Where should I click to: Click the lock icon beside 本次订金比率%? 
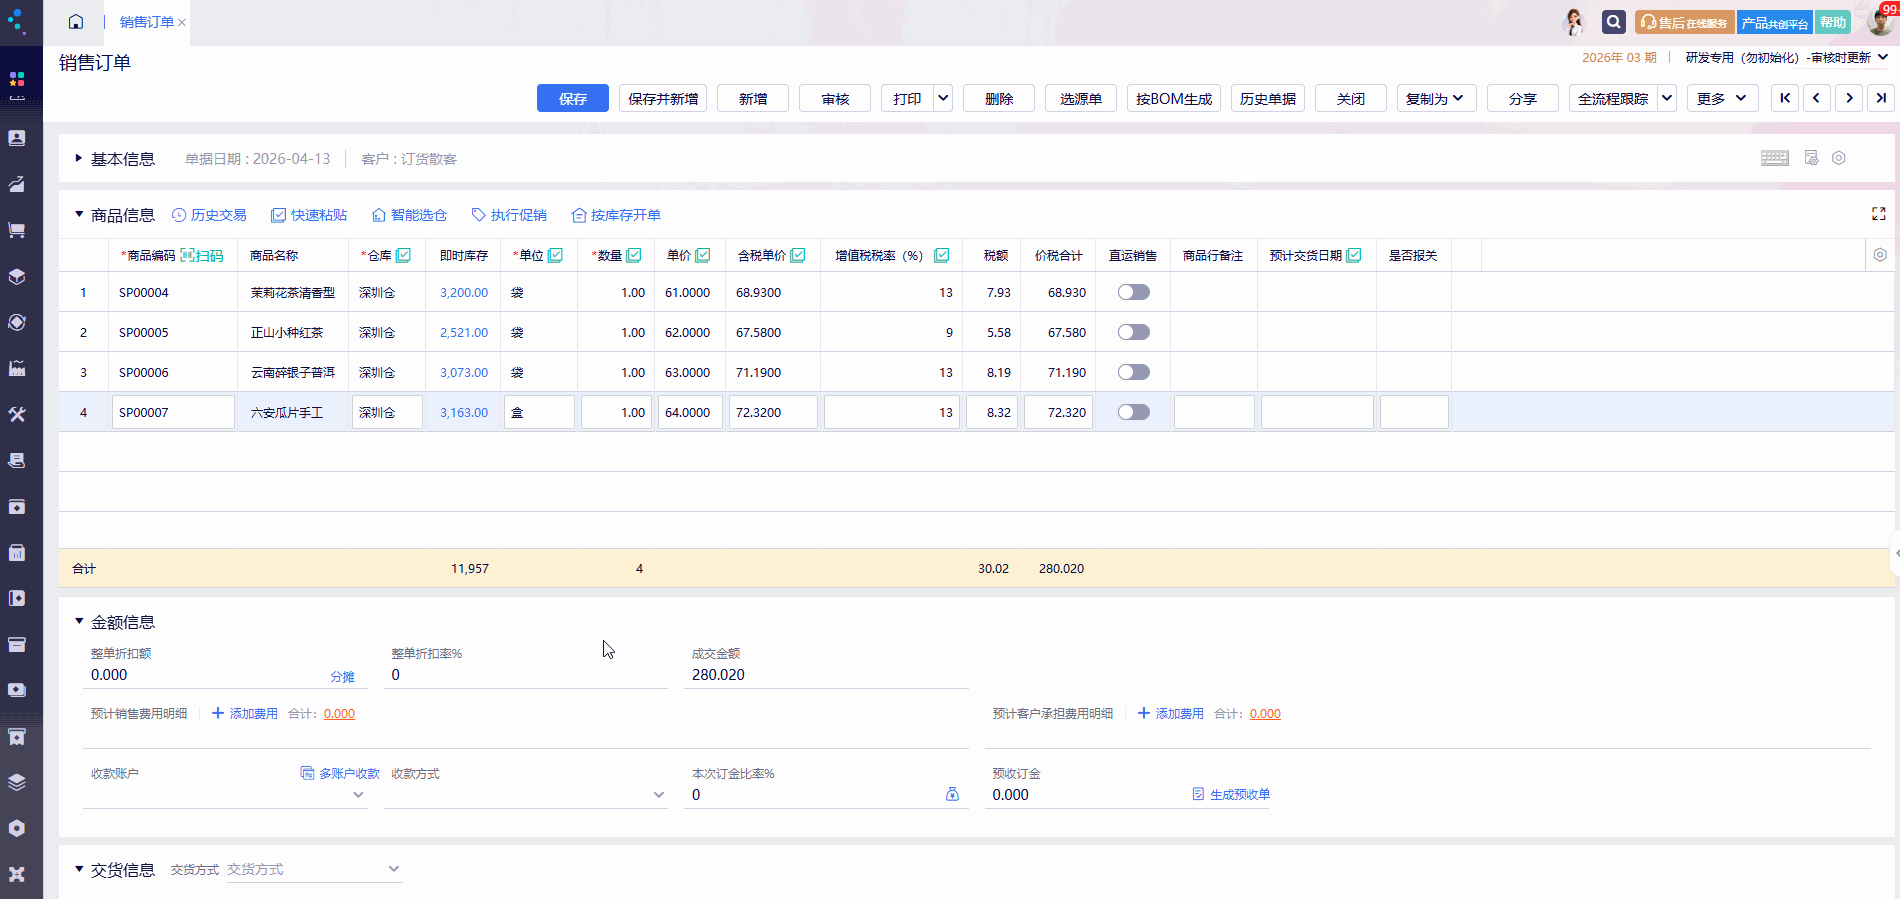pos(952,794)
